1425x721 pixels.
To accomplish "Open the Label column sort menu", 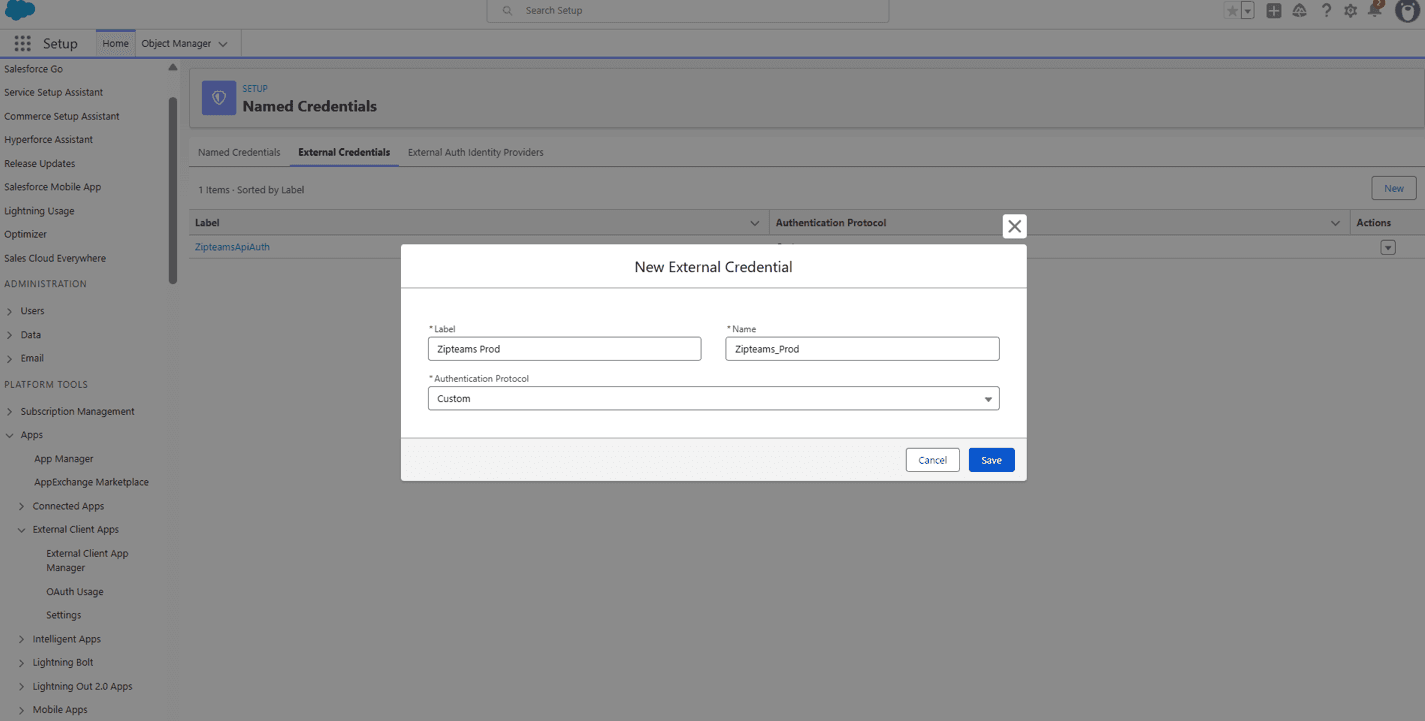I will coord(756,223).
